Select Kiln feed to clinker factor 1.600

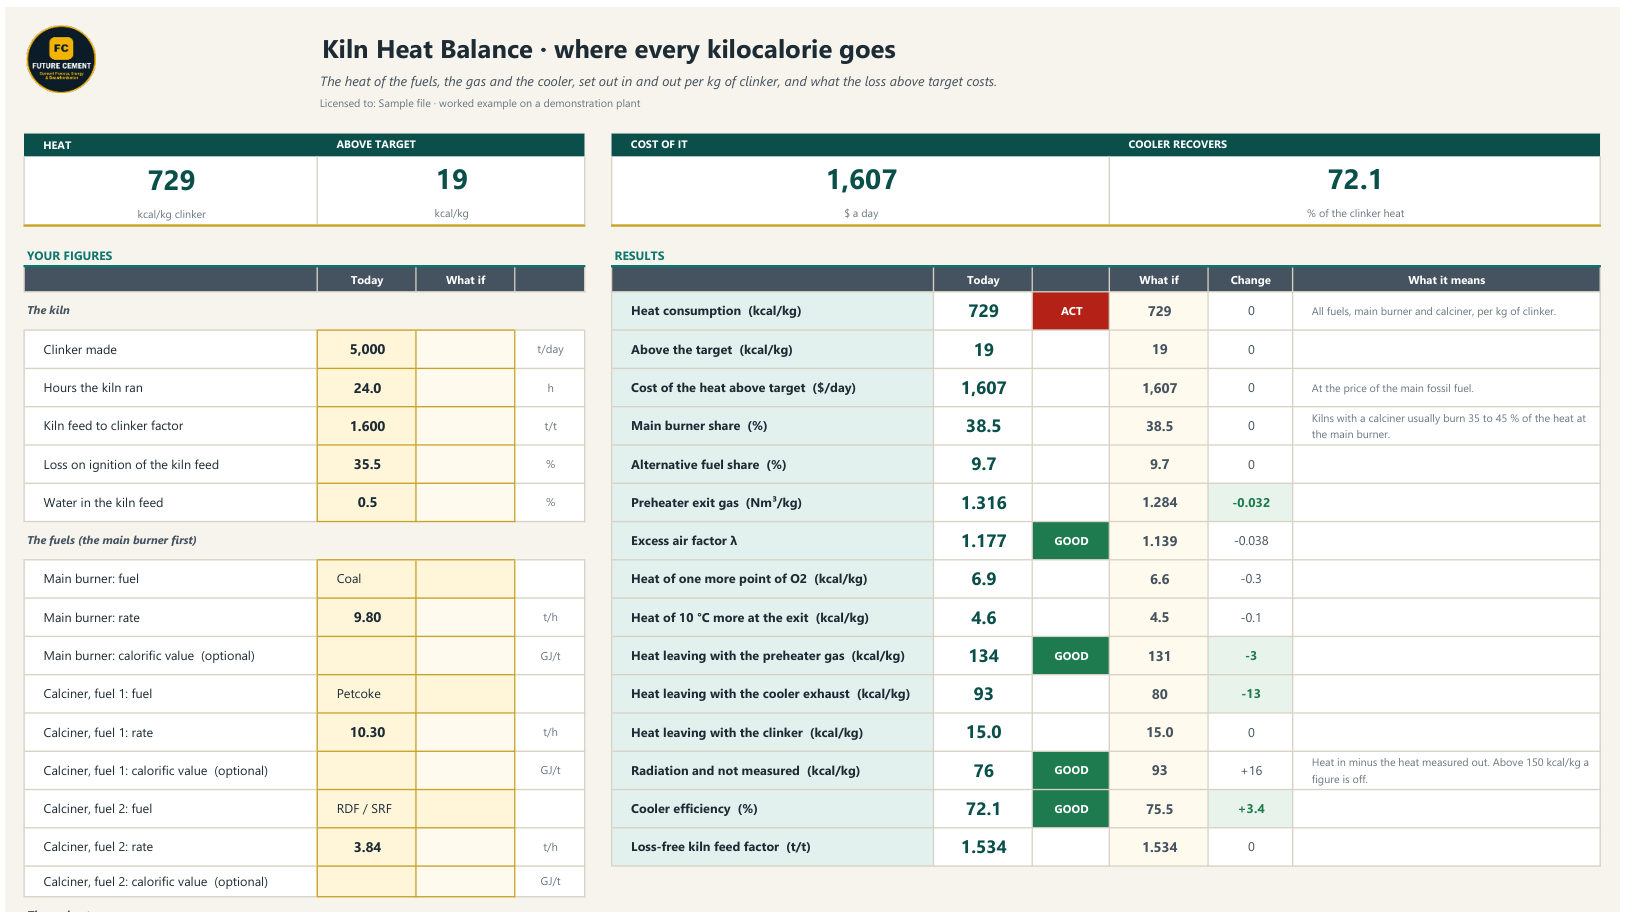[x=367, y=426]
